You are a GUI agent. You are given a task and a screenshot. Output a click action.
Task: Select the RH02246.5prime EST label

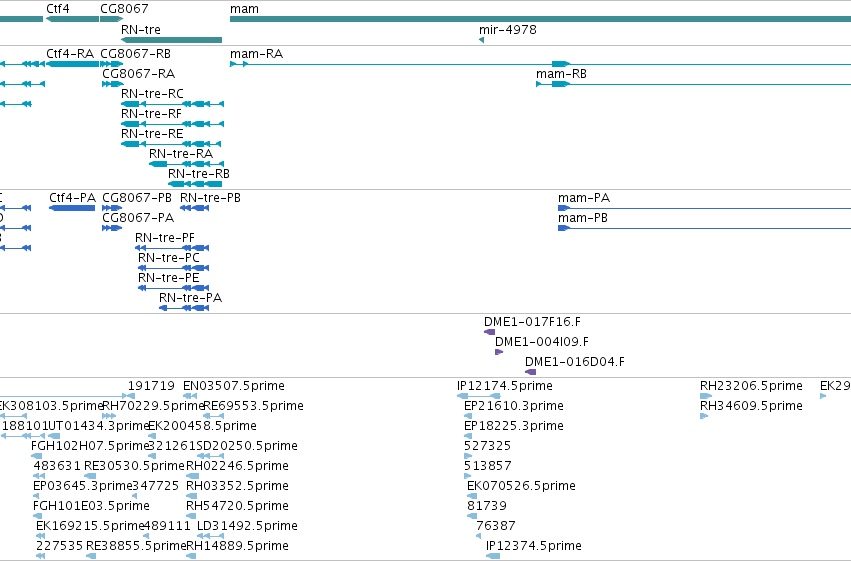point(237,467)
